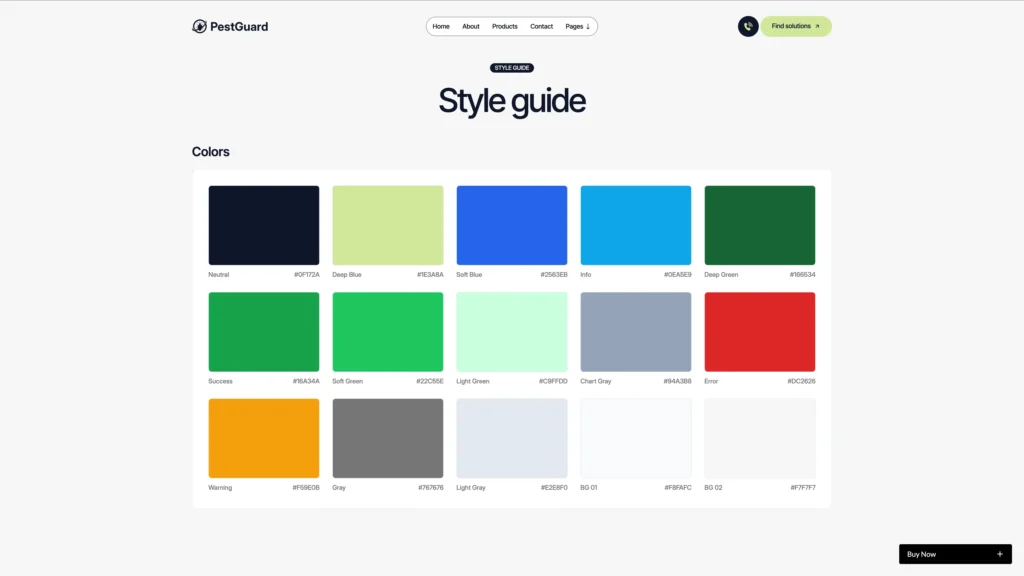This screenshot has width=1024, height=576.
Task: Navigate to the Contact page
Action: (x=541, y=26)
